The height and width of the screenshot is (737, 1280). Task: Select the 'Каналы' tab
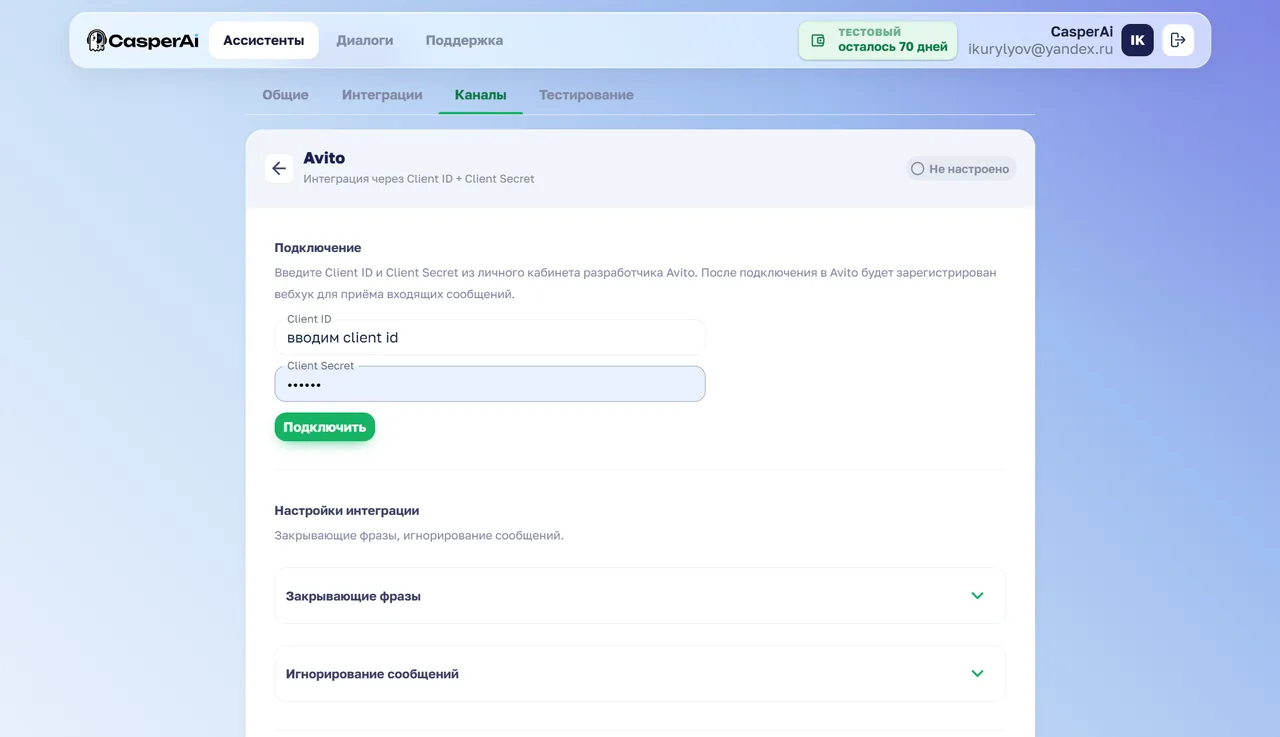pyautogui.click(x=480, y=95)
